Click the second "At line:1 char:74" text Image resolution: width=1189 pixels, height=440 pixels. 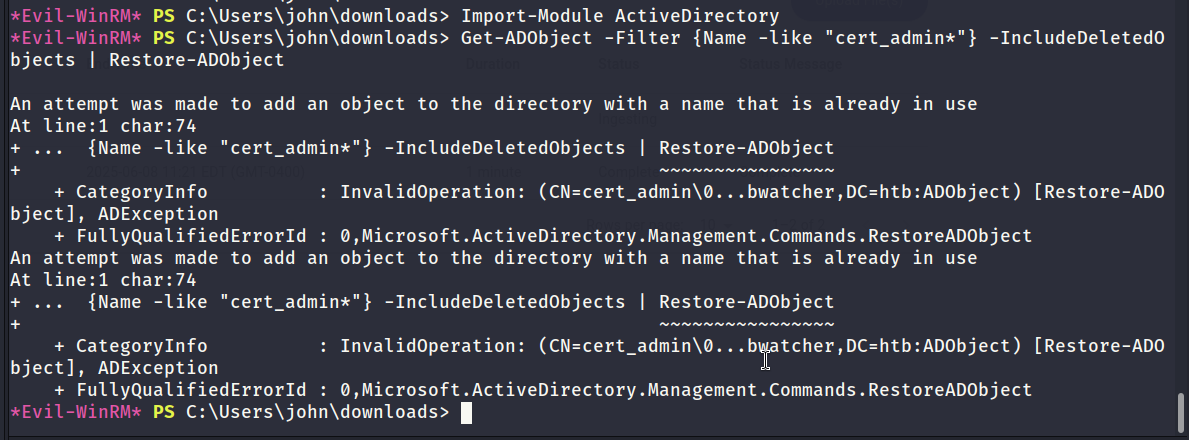(x=104, y=280)
